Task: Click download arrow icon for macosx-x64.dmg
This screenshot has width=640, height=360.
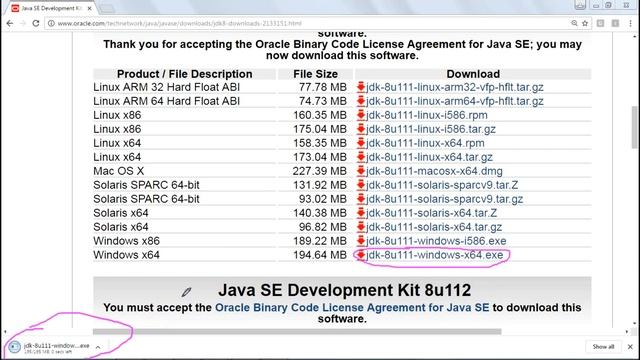Action: (360, 171)
